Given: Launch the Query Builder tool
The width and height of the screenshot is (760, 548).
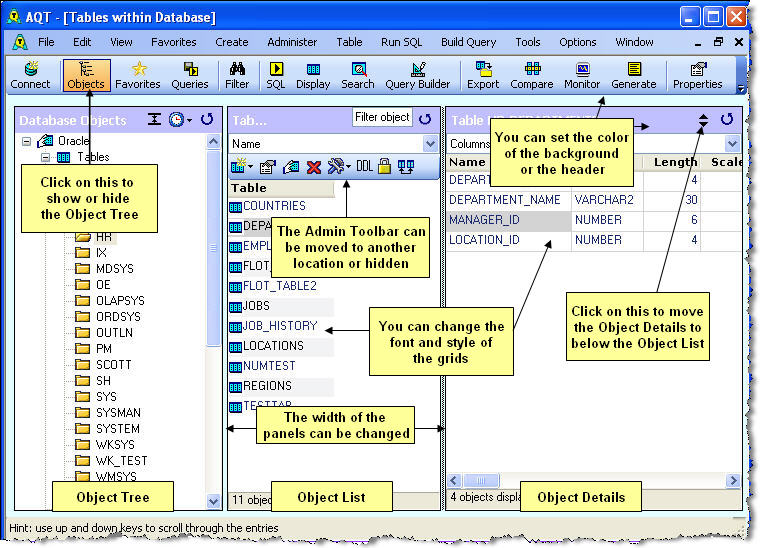Looking at the screenshot, I should (x=418, y=75).
